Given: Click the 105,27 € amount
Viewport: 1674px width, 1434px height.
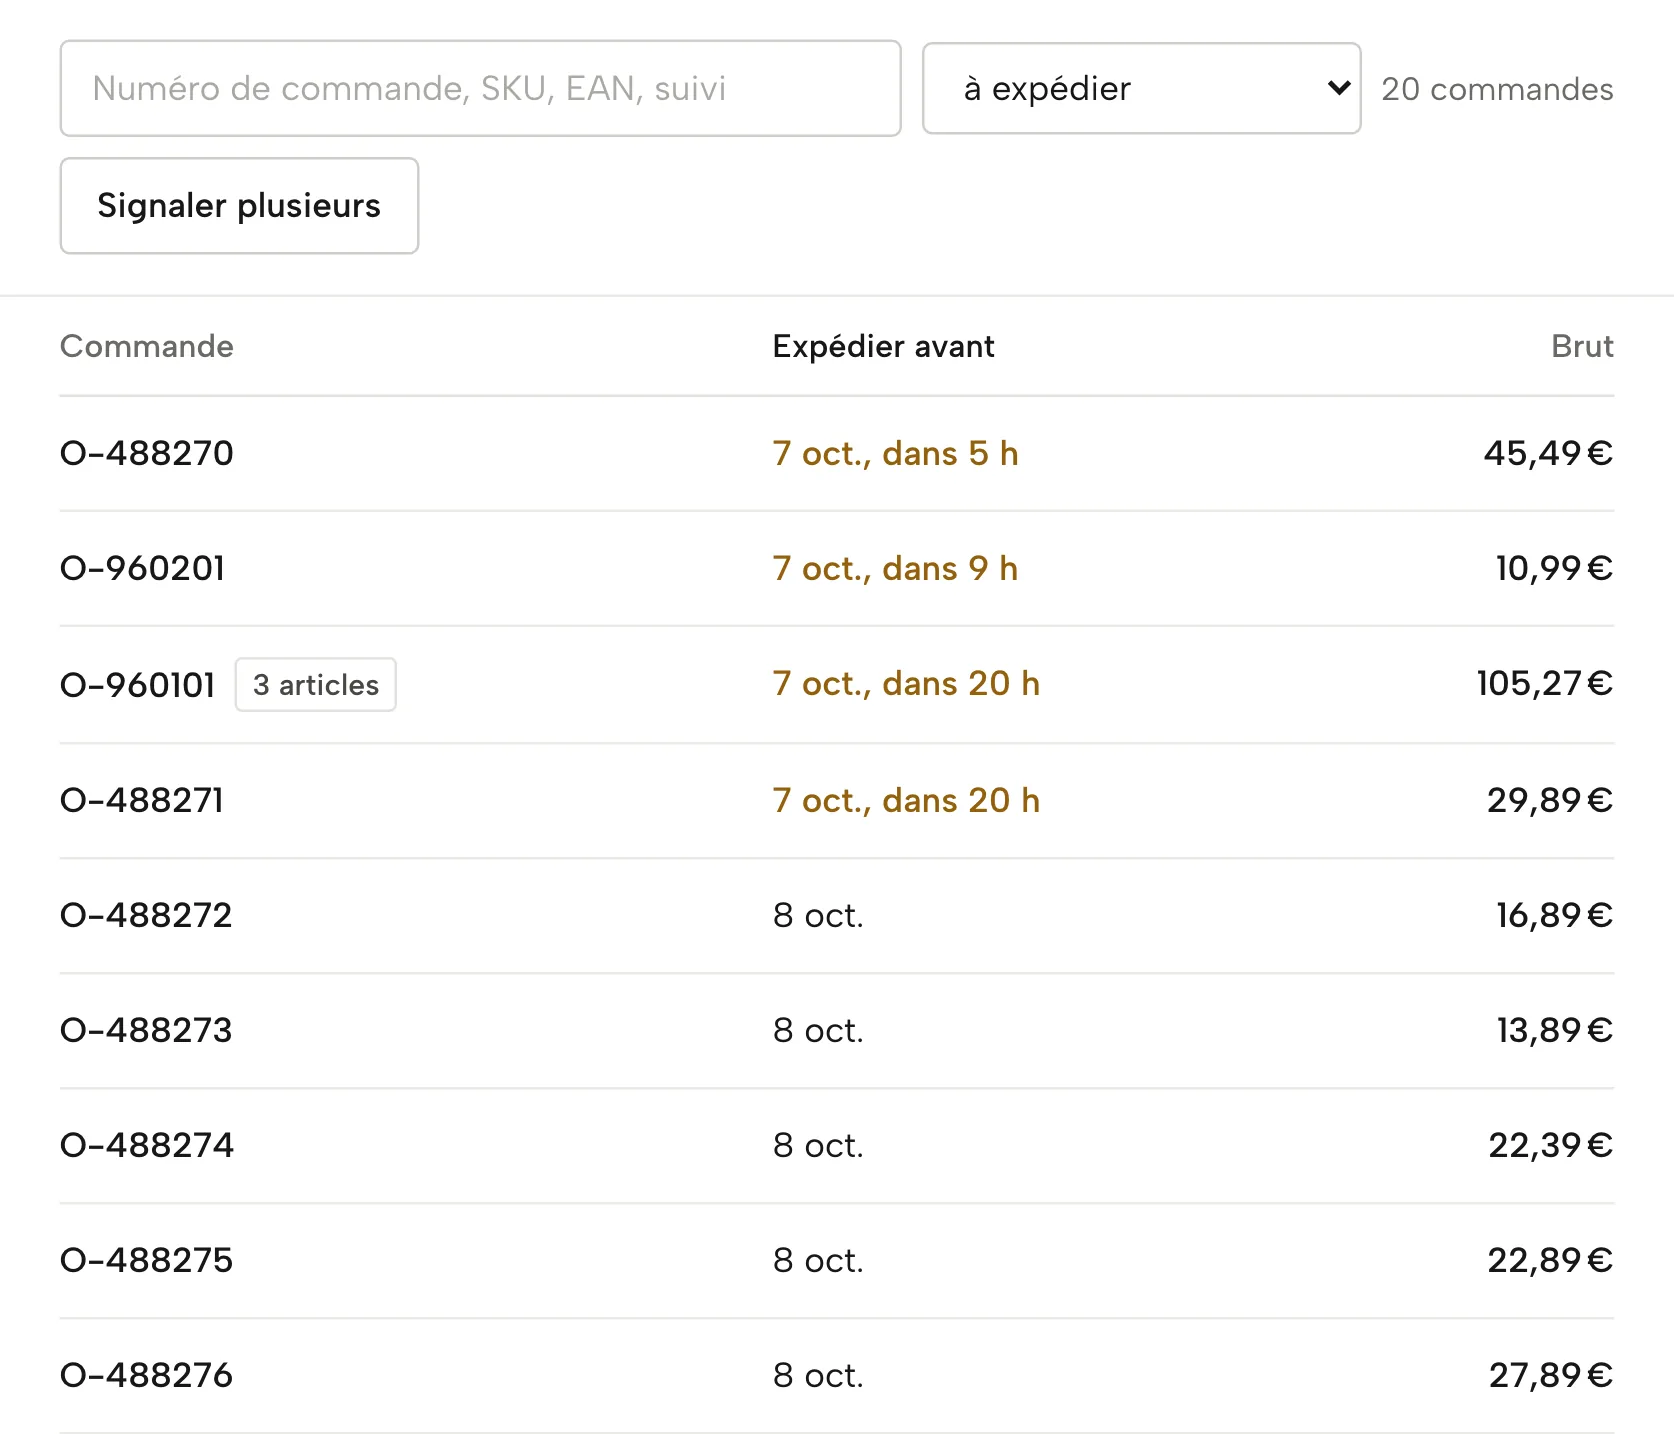Looking at the screenshot, I should click(1545, 683).
